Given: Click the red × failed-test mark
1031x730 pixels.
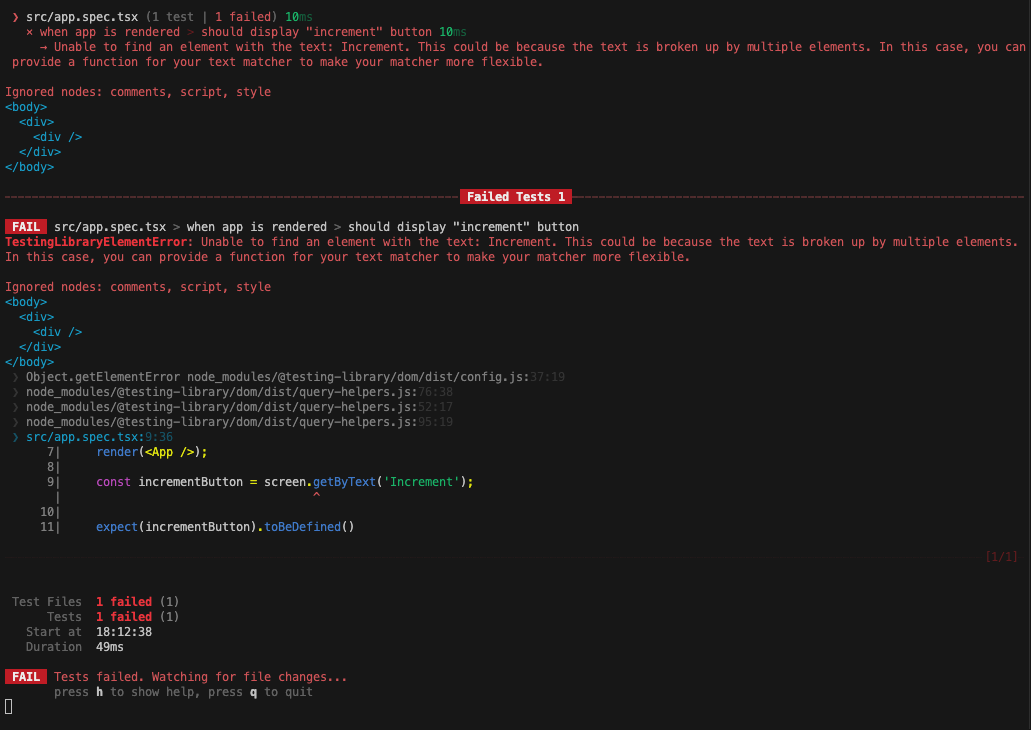Looking at the screenshot, I should (30, 32).
